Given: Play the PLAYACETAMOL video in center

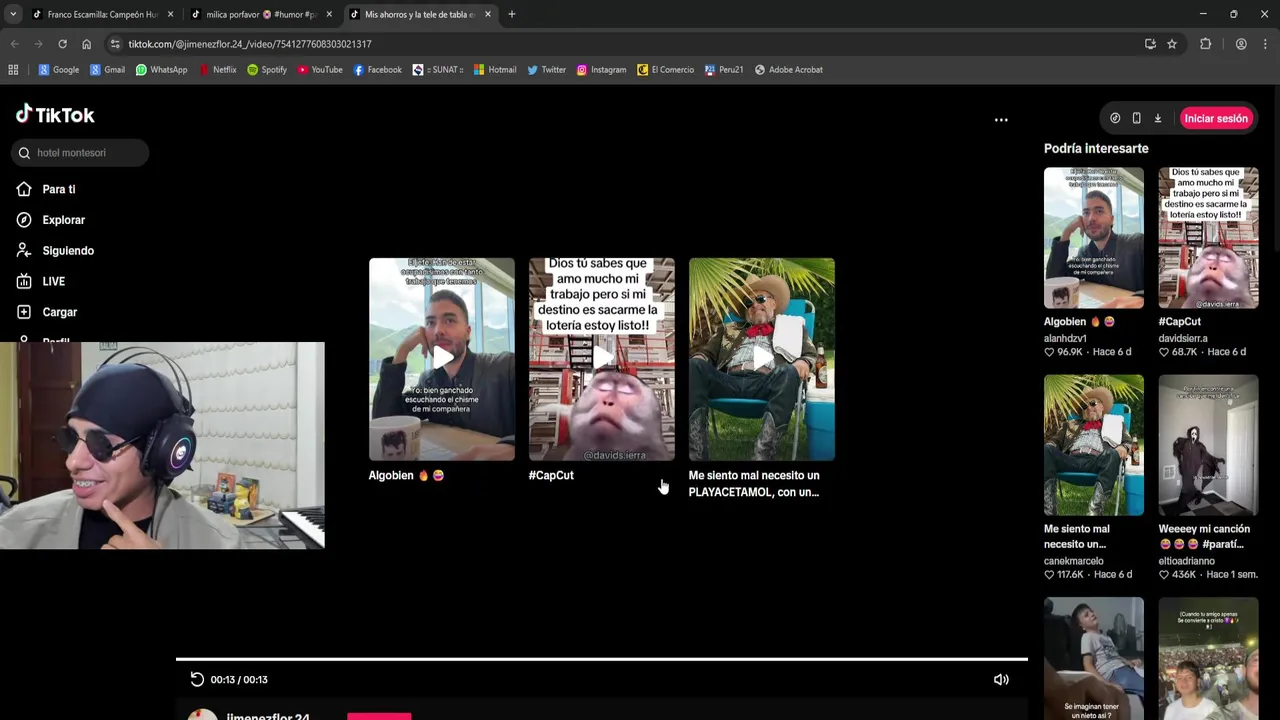Looking at the screenshot, I should tap(762, 359).
